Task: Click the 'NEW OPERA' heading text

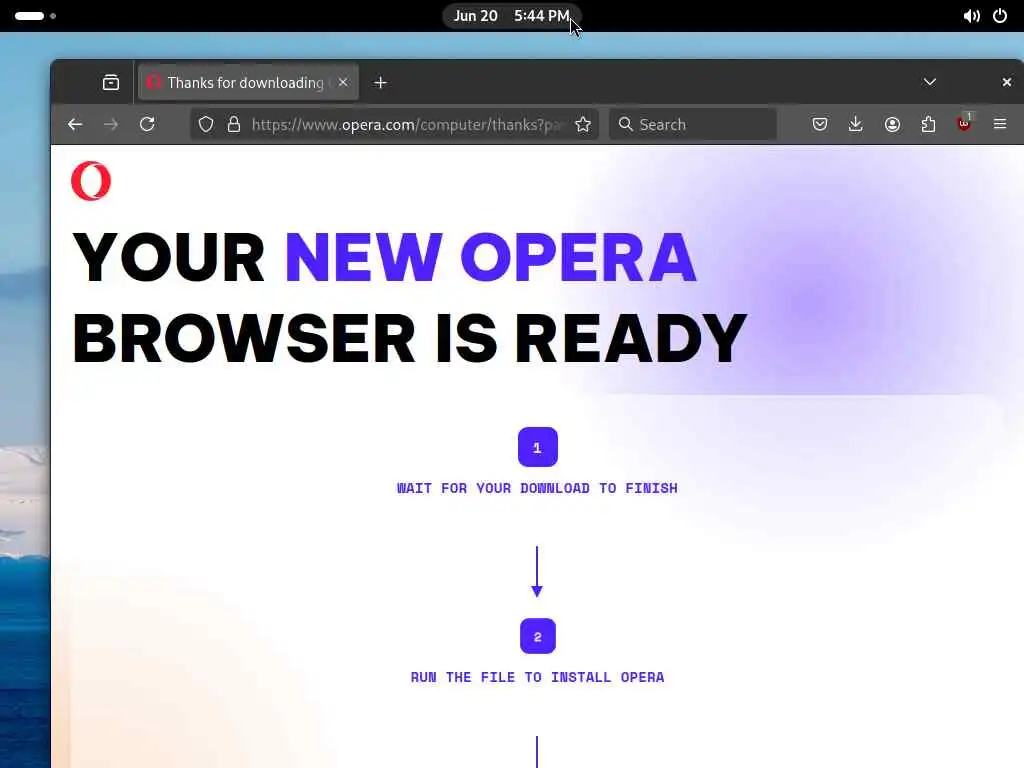Action: click(491, 257)
